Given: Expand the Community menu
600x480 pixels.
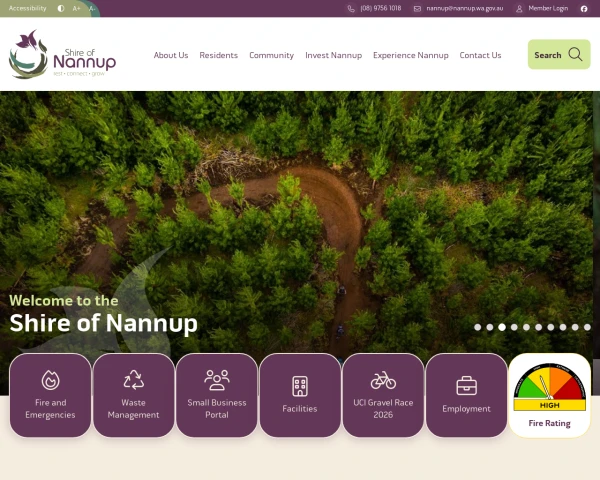Looking at the screenshot, I should tap(271, 55).
